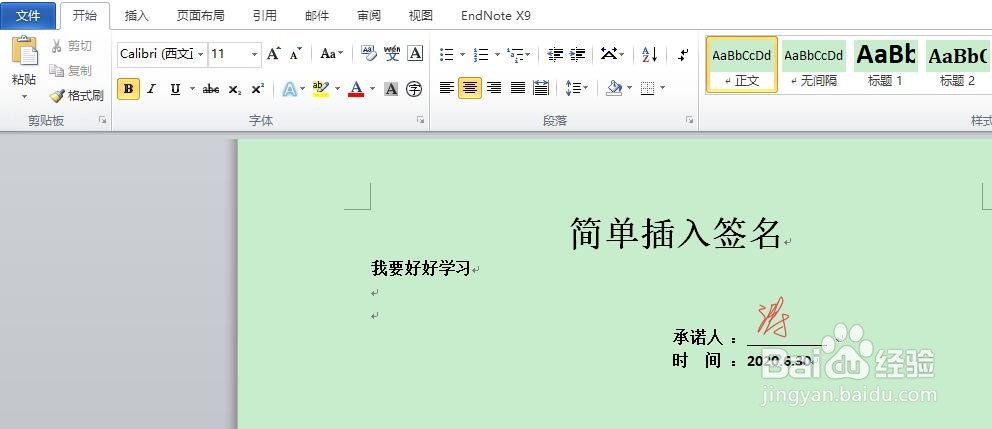Increase paragraph indent
The height and width of the screenshot is (429, 992).
[x=578, y=54]
